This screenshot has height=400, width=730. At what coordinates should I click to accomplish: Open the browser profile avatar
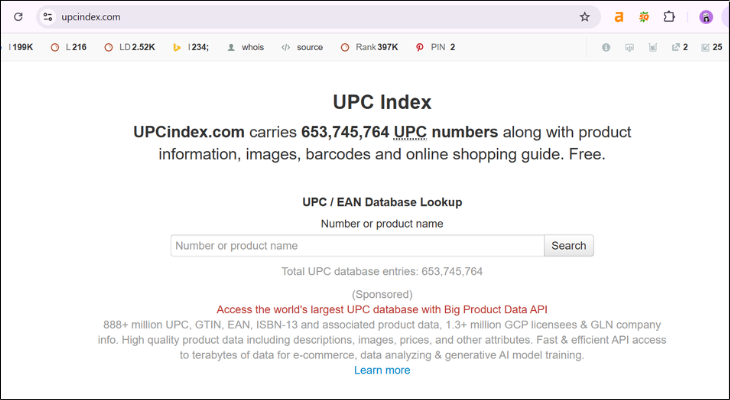[x=706, y=17]
